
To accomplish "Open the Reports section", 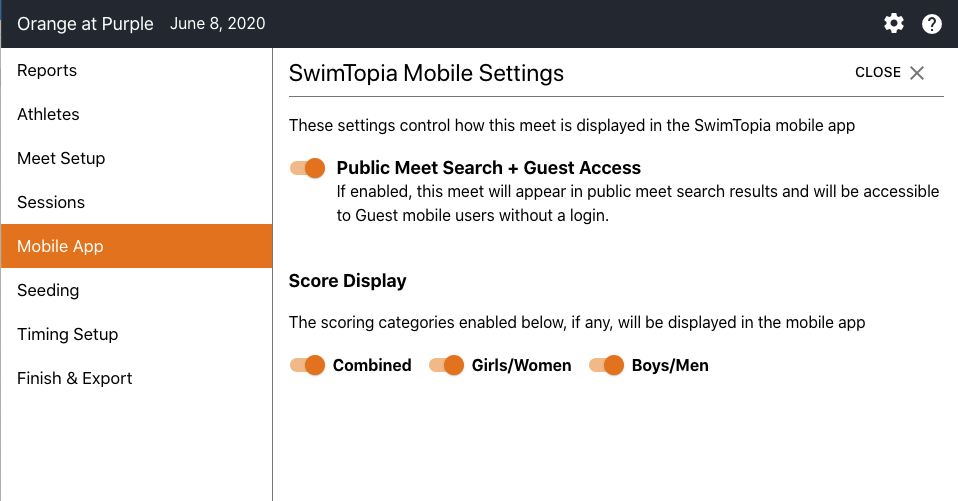I will tap(47, 70).
